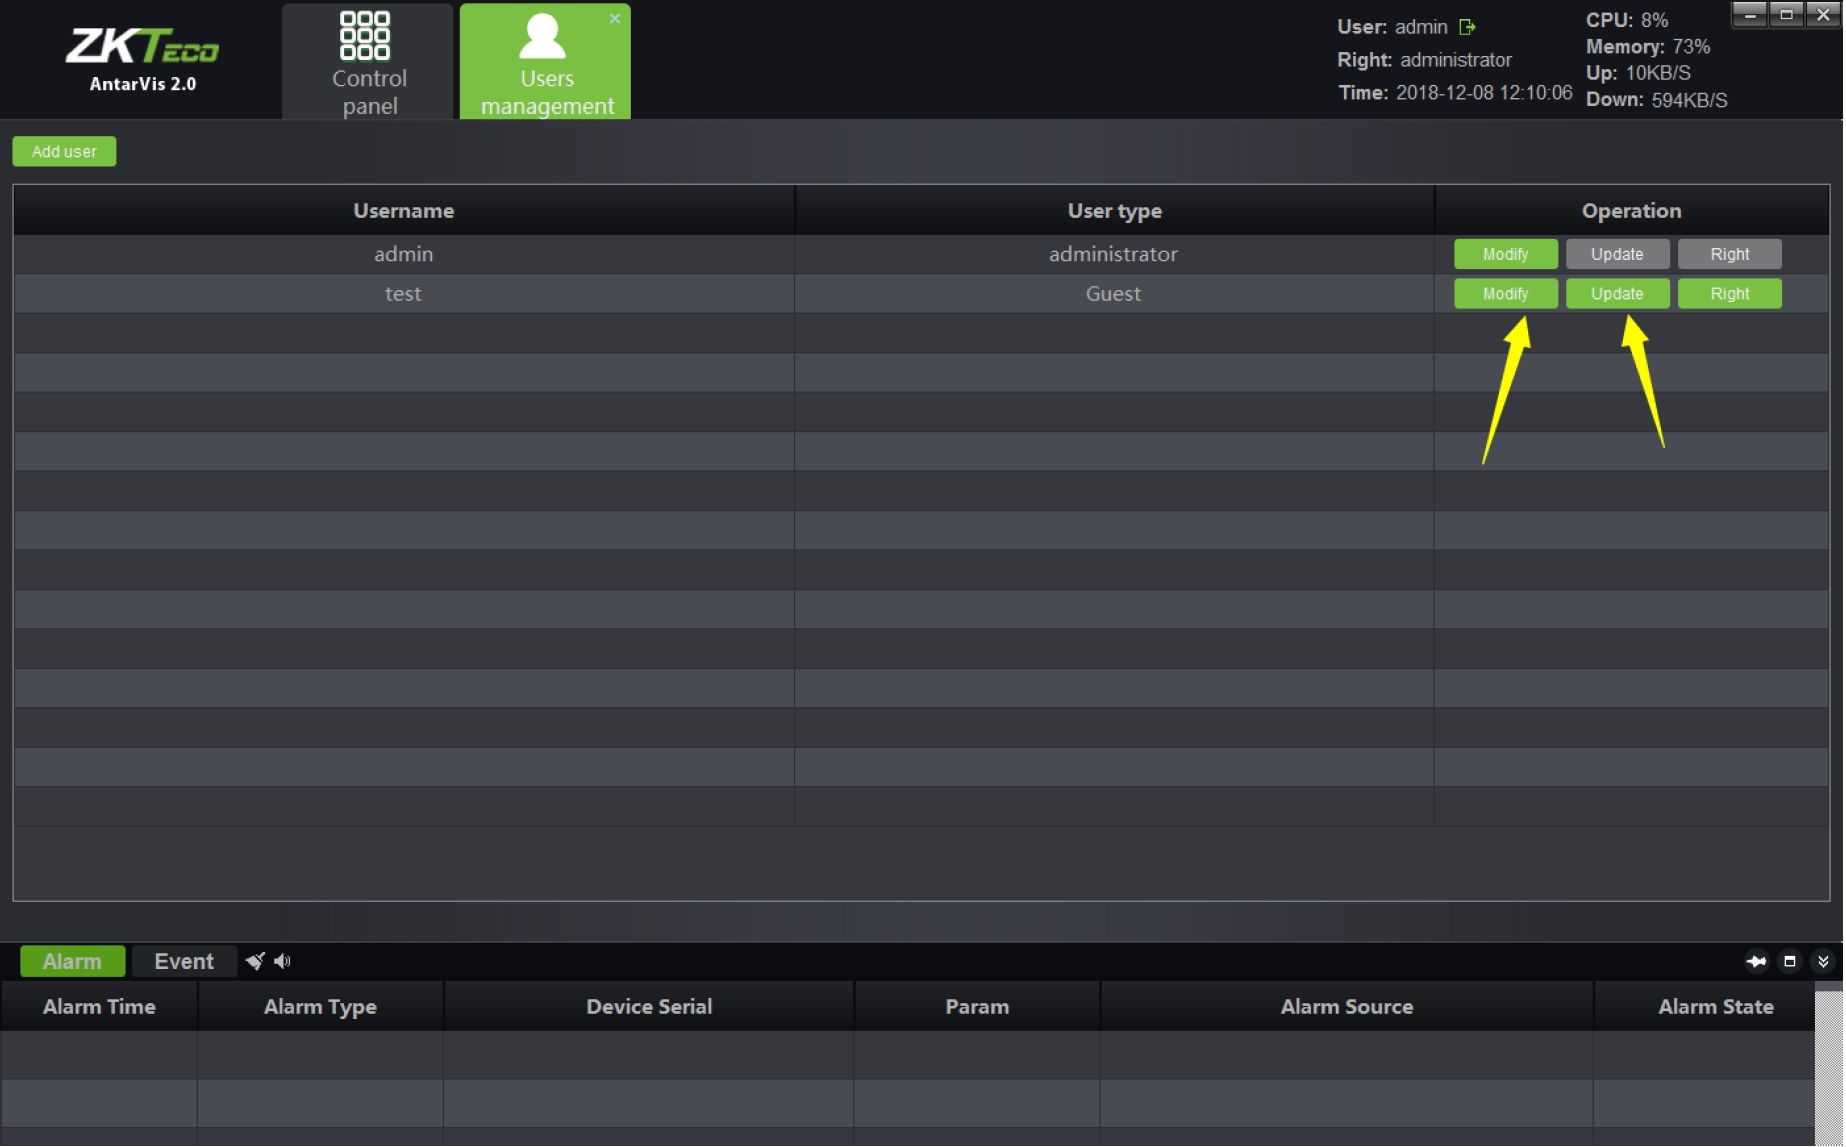This screenshot has width=1846, height=1147.
Task: Modify the test user
Action: [1507, 295]
